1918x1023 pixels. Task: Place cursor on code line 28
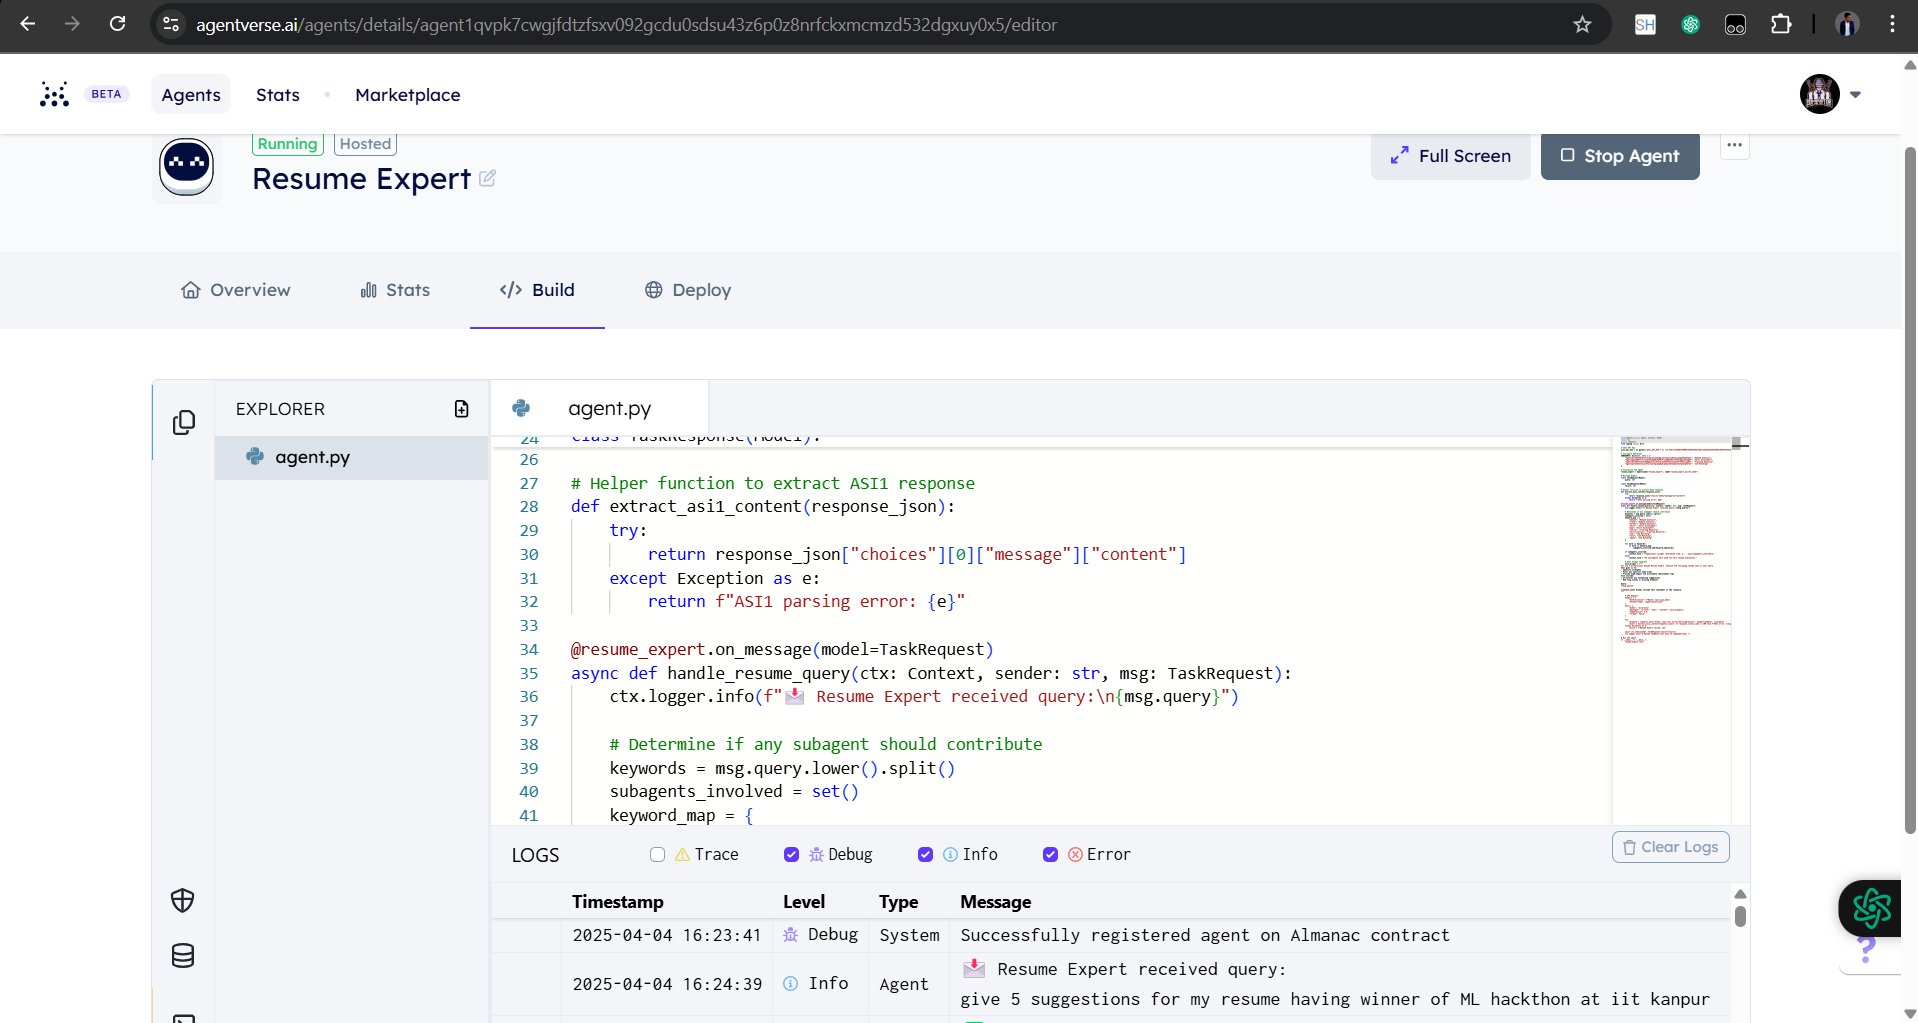tap(762, 507)
